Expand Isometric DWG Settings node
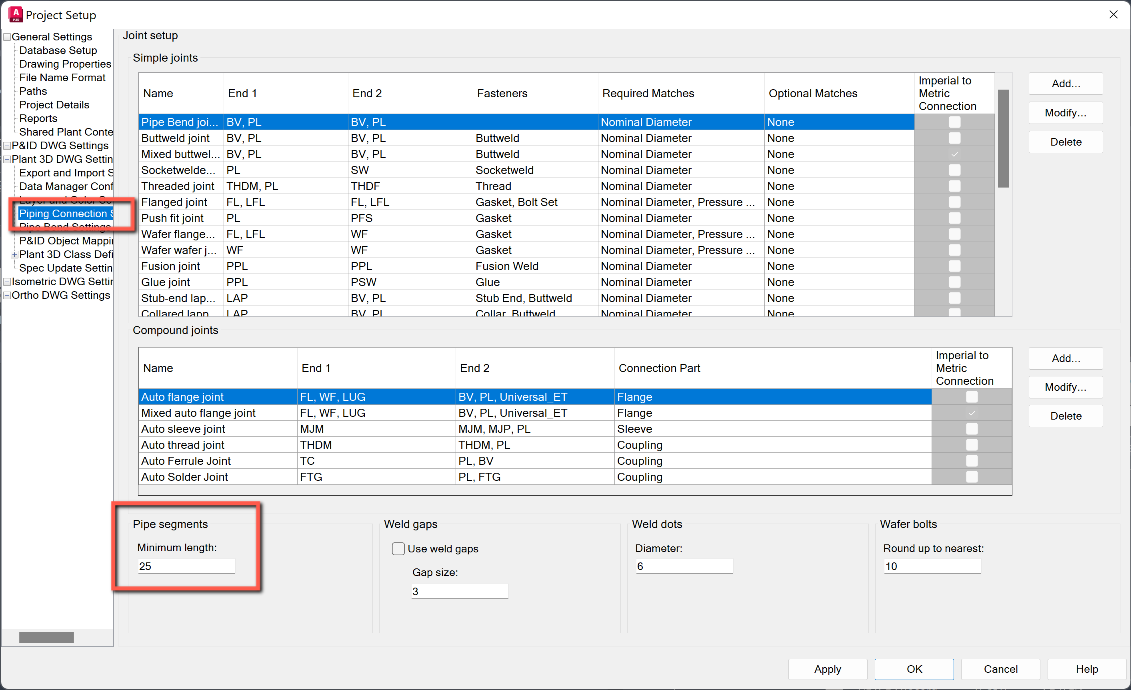This screenshot has height=690, width=1131. (x=8, y=281)
